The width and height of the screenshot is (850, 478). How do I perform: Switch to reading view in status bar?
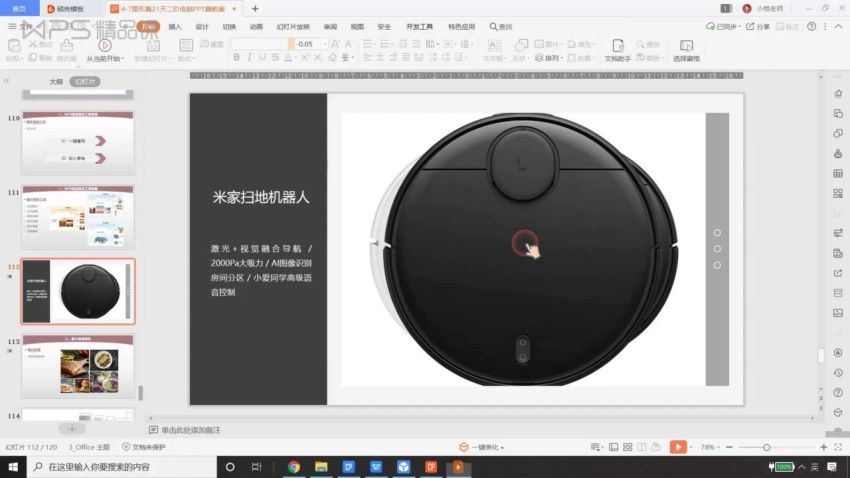click(642, 447)
